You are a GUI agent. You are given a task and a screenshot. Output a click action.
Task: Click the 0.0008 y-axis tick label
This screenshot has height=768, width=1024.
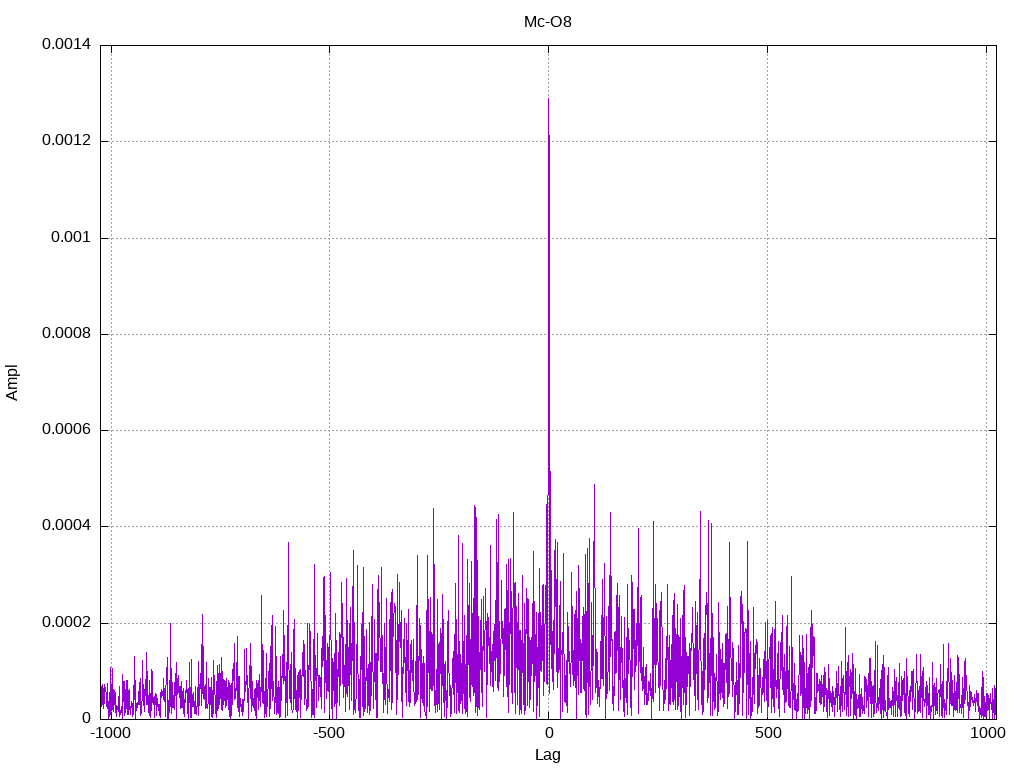coord(67,333)
